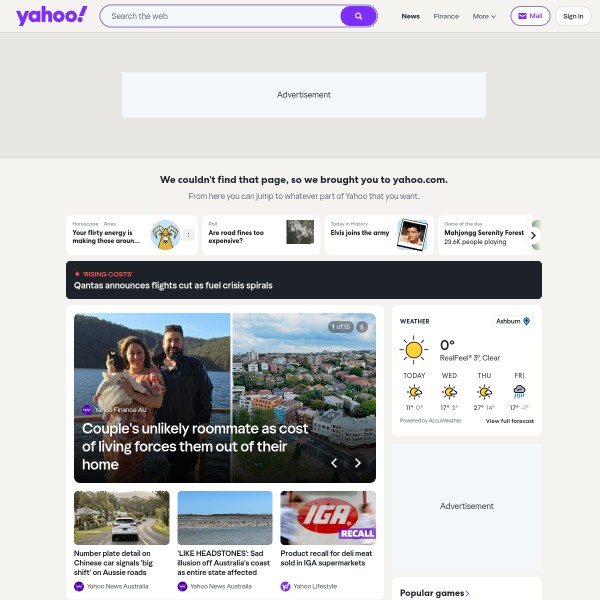The width and height of the screenshot is (600, 600).
Task: Open Qantas flights cut breaking headline
Action: [x=173, y=285]
